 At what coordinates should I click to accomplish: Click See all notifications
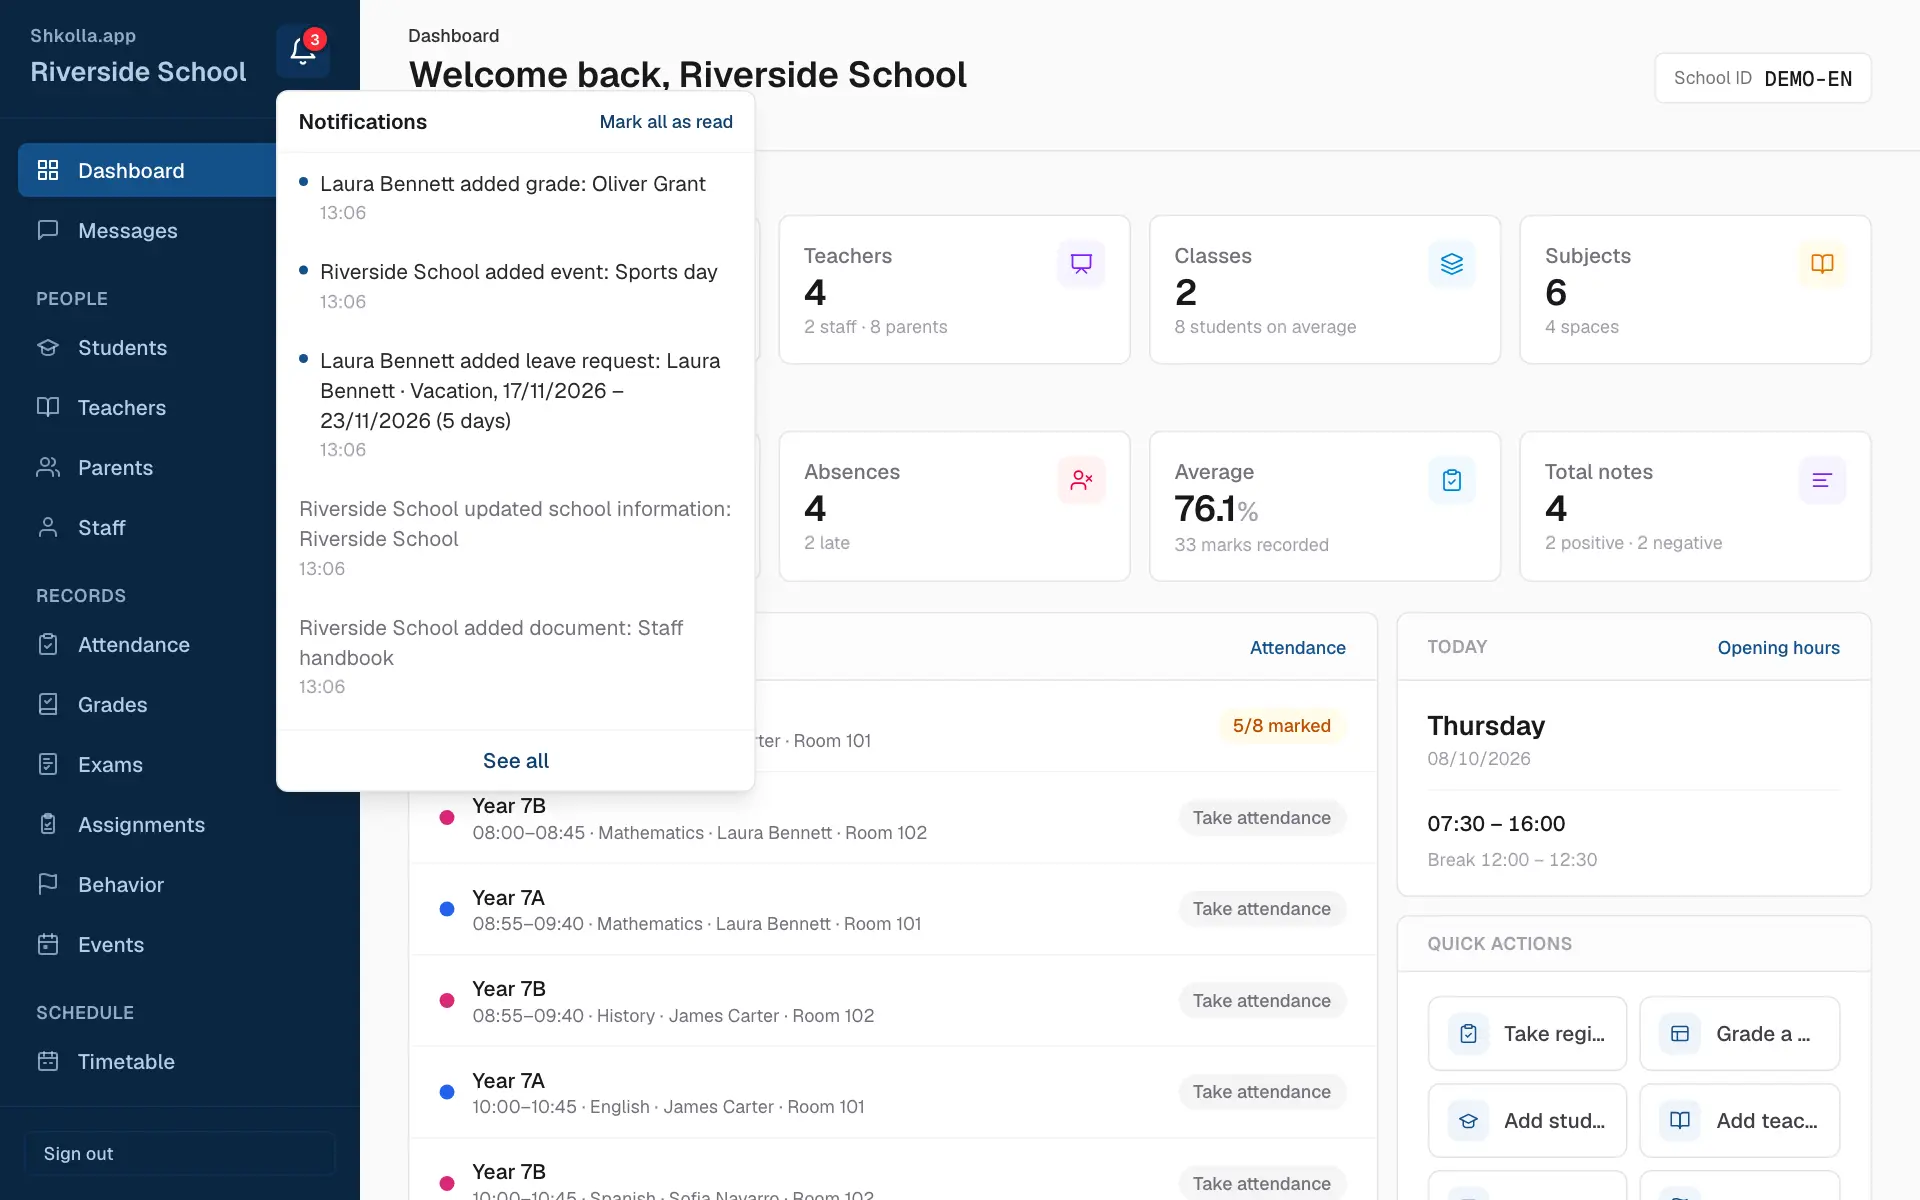point(516,760)
